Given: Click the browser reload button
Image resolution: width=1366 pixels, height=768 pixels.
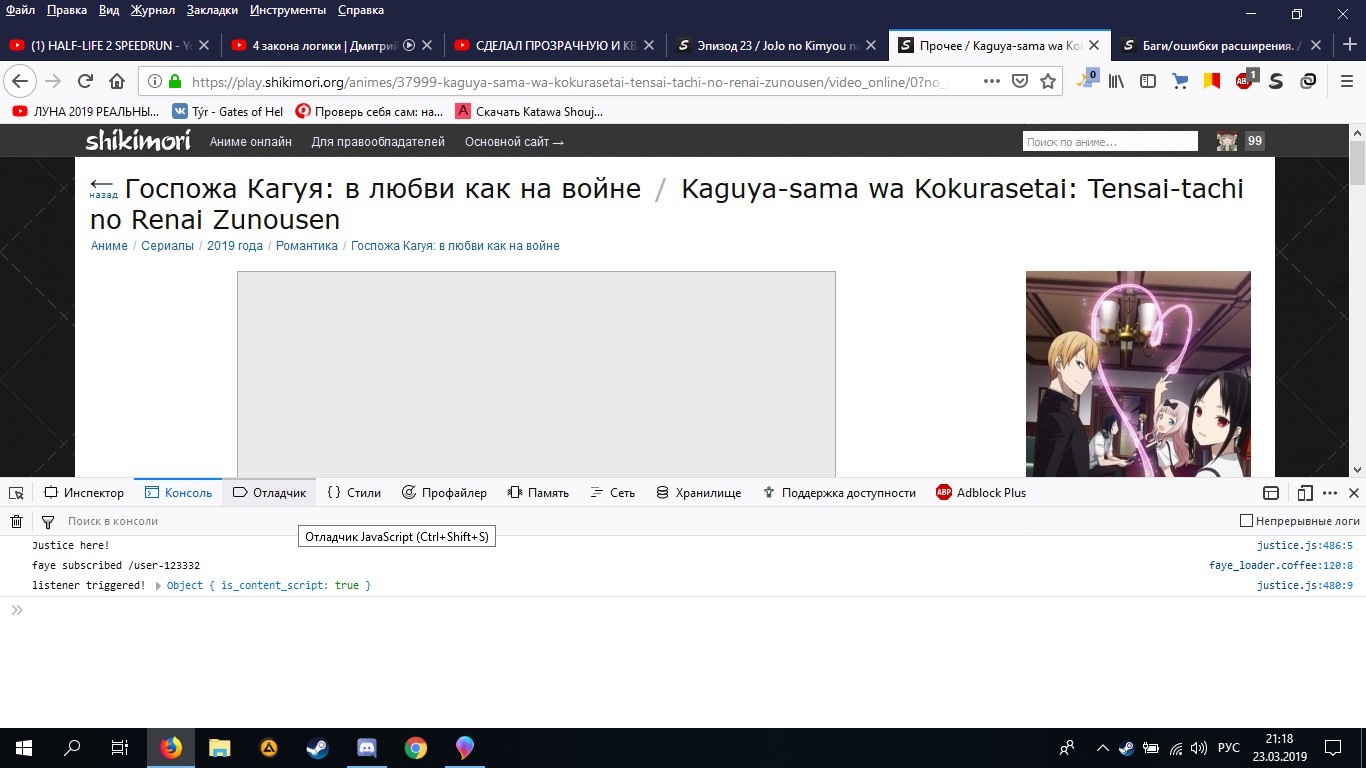Looking at the screenshot, I should click(85, 81).
